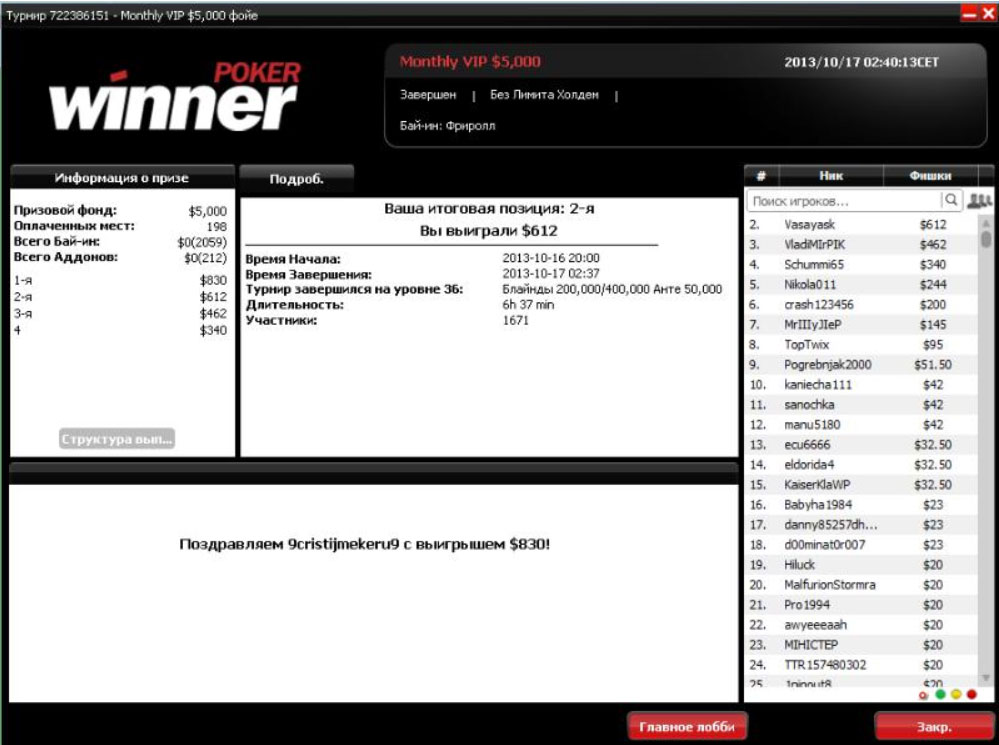999x745 pixels.
Task: Click the 3-я place $462 prize row
Action: tap(120, 314)
